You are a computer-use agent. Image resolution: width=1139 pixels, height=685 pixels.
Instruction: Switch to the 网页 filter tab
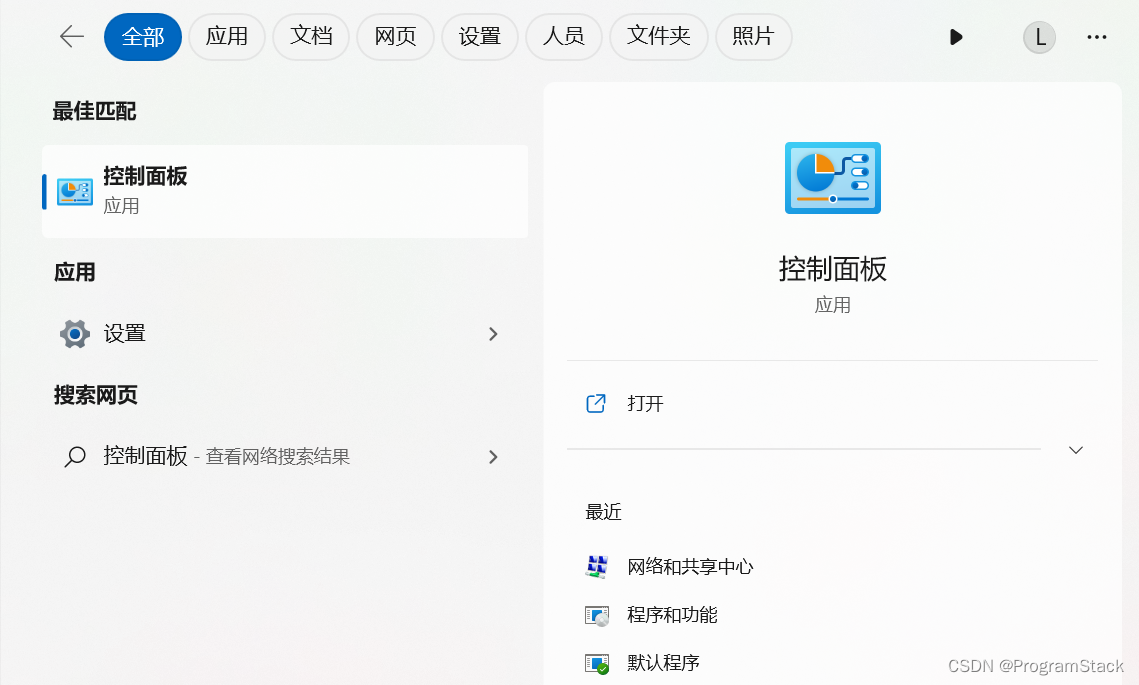click(x=395, y=36)
